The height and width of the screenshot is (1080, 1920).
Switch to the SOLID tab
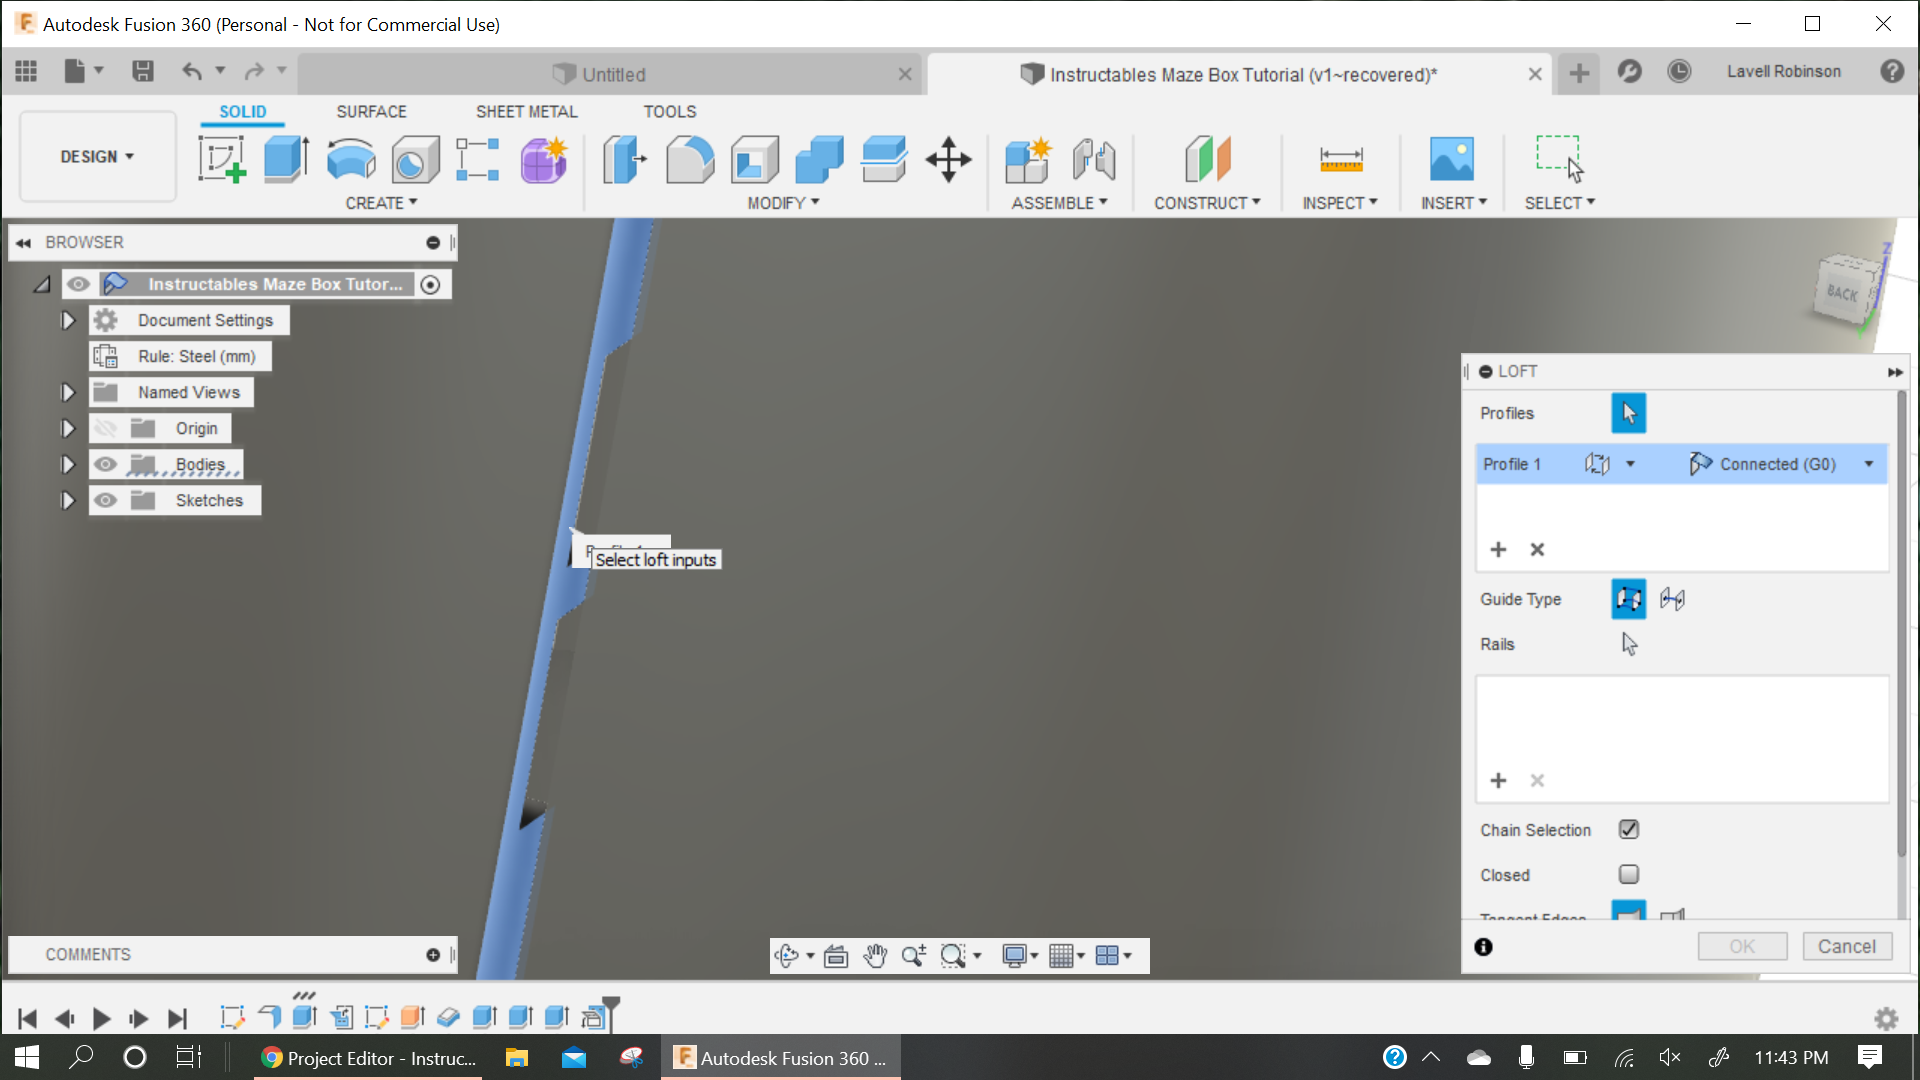pos(243,112)
